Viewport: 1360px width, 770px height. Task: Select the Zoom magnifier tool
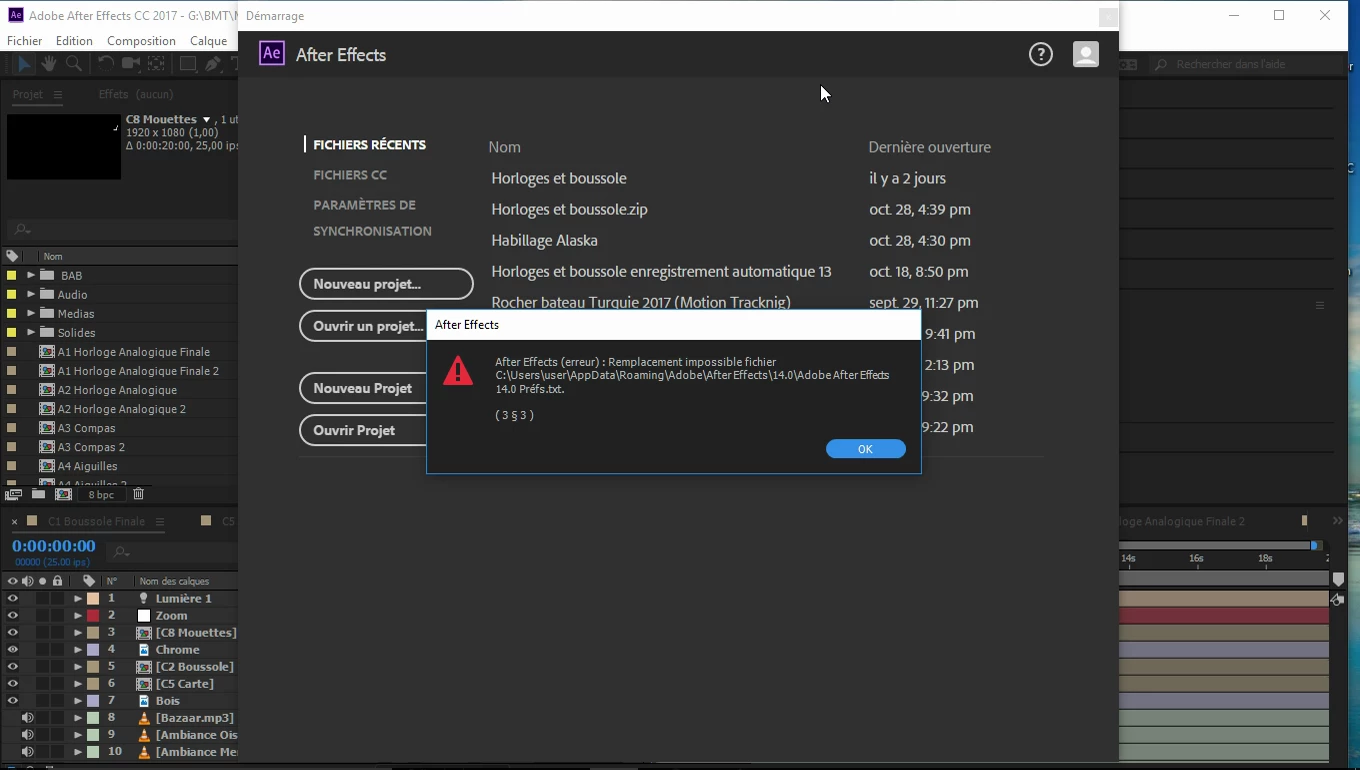tap(74, 63)
